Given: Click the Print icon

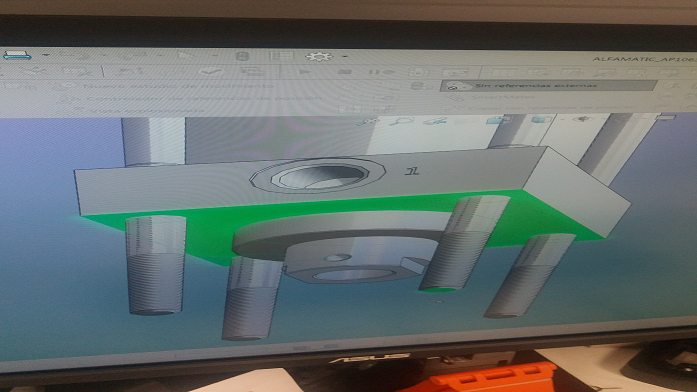Looking at the screenshot, I should pyautogui.click(x=17, y=55).
